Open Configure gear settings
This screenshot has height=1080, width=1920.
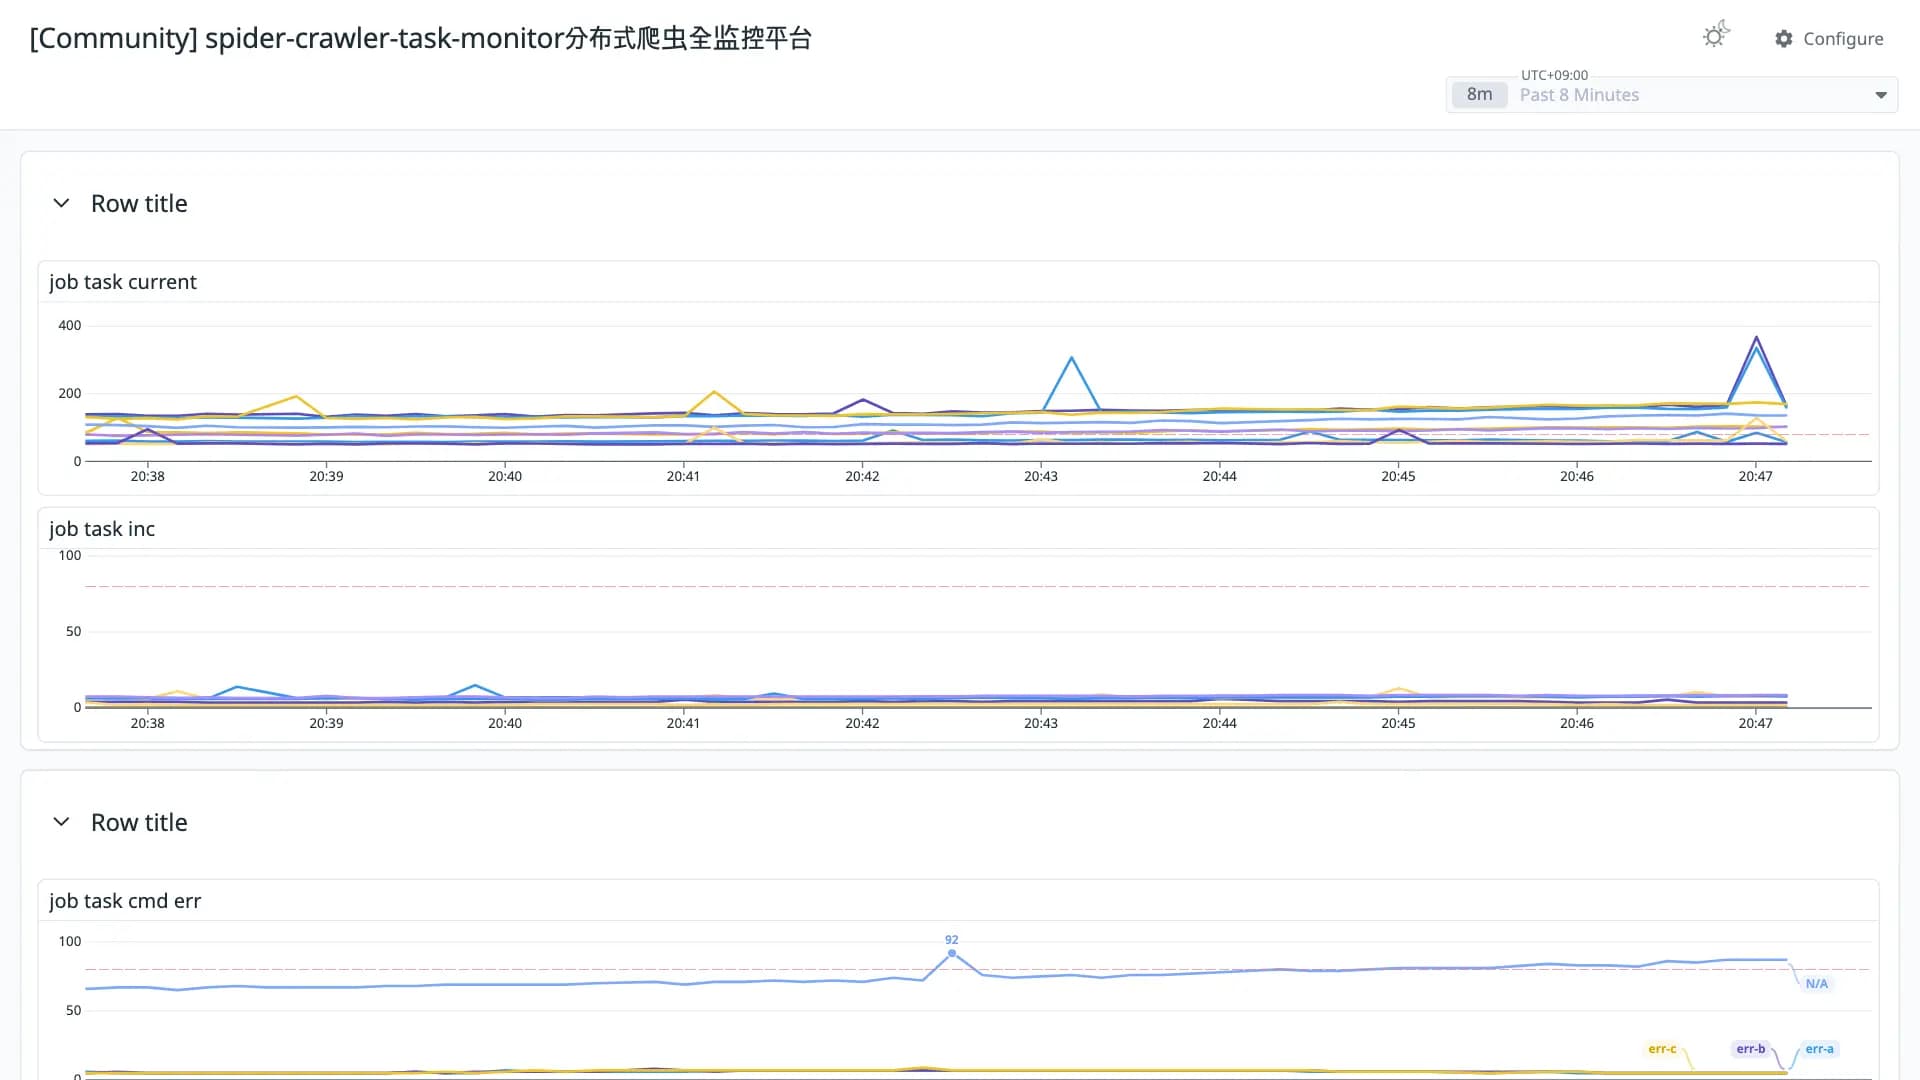coord(1829,38)
